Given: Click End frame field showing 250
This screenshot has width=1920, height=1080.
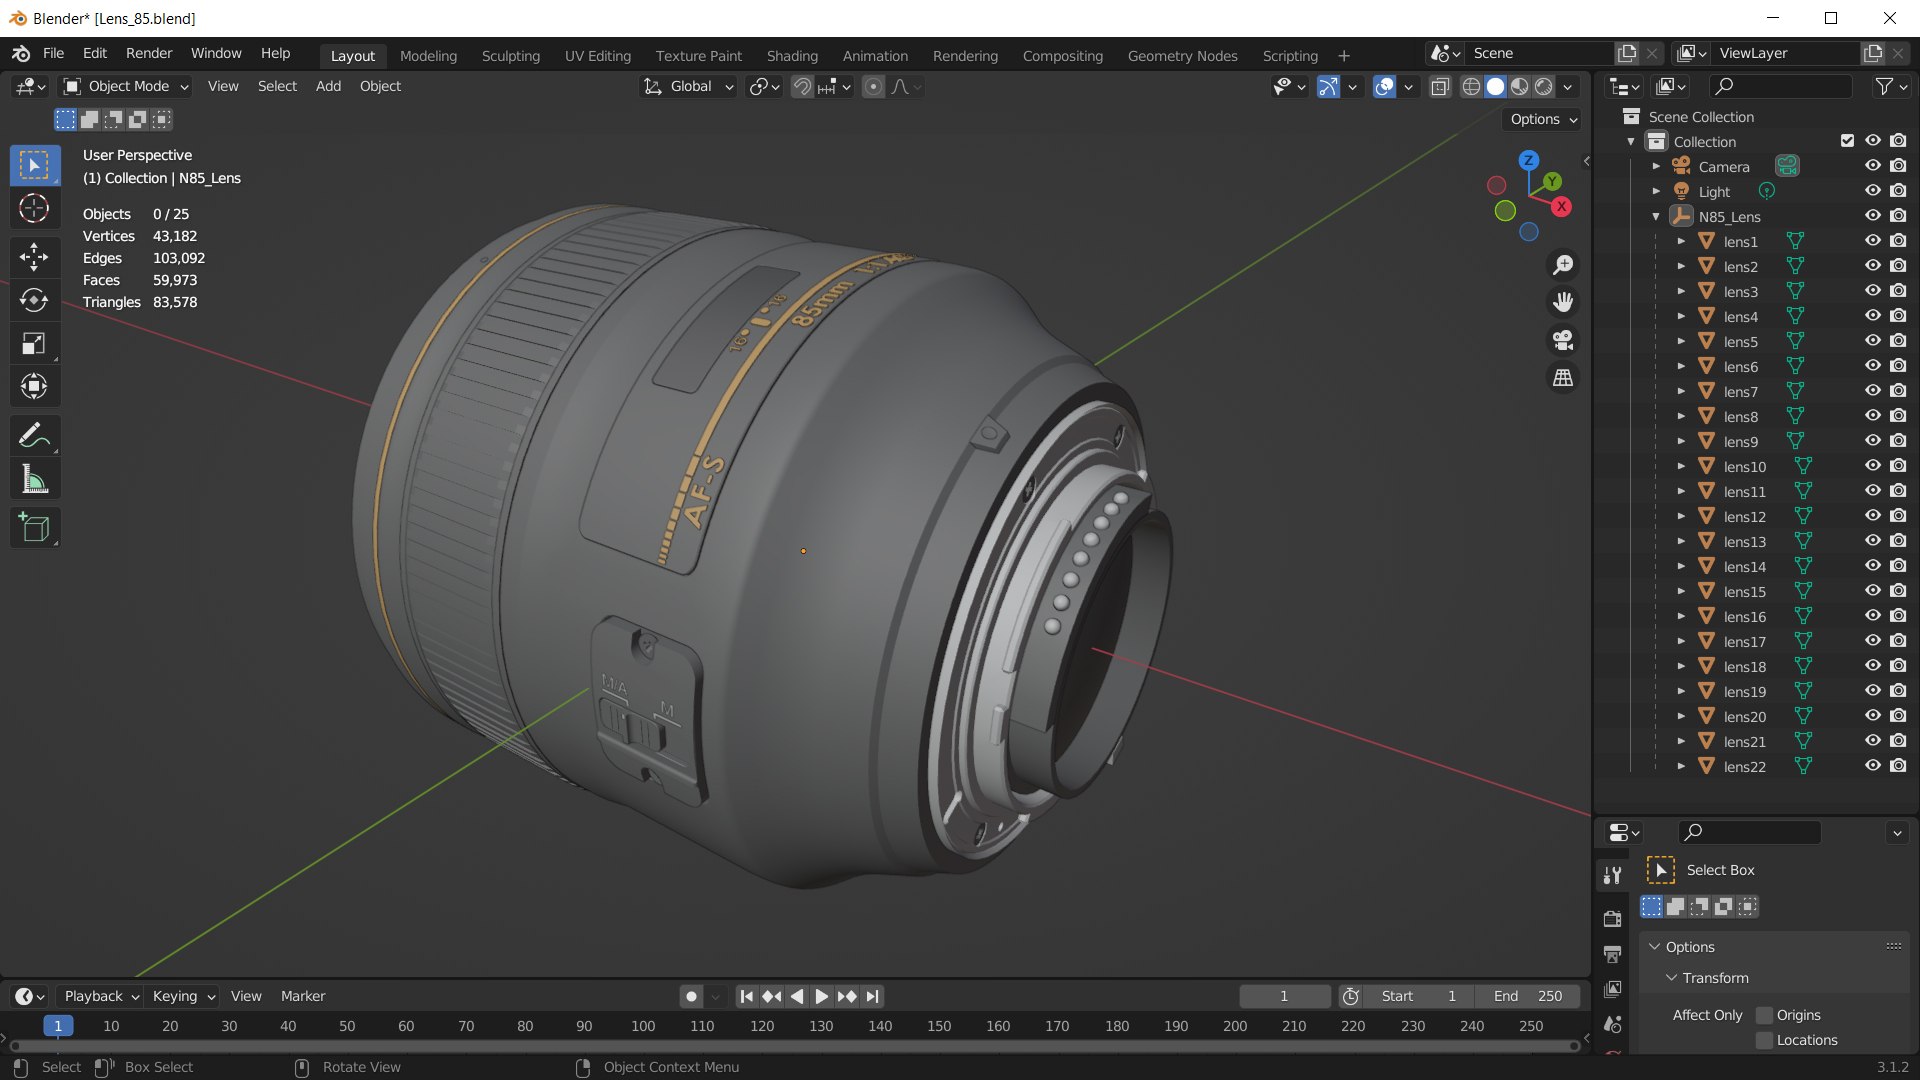Looking at the screenshot, I should click(1527, 996).
